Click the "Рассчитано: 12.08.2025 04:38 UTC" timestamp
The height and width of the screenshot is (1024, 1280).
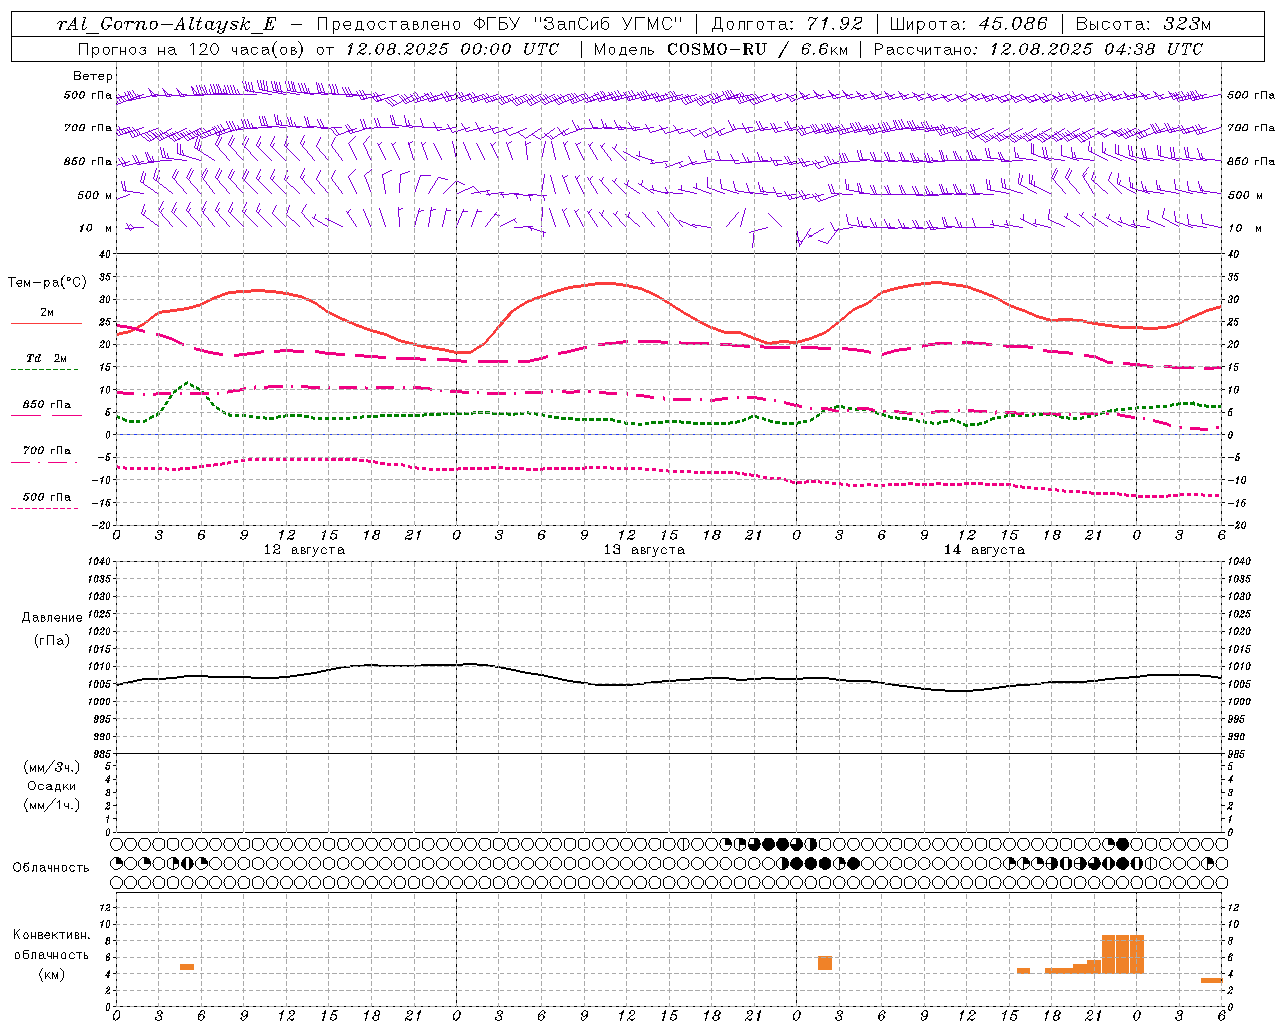[1038, 49]
